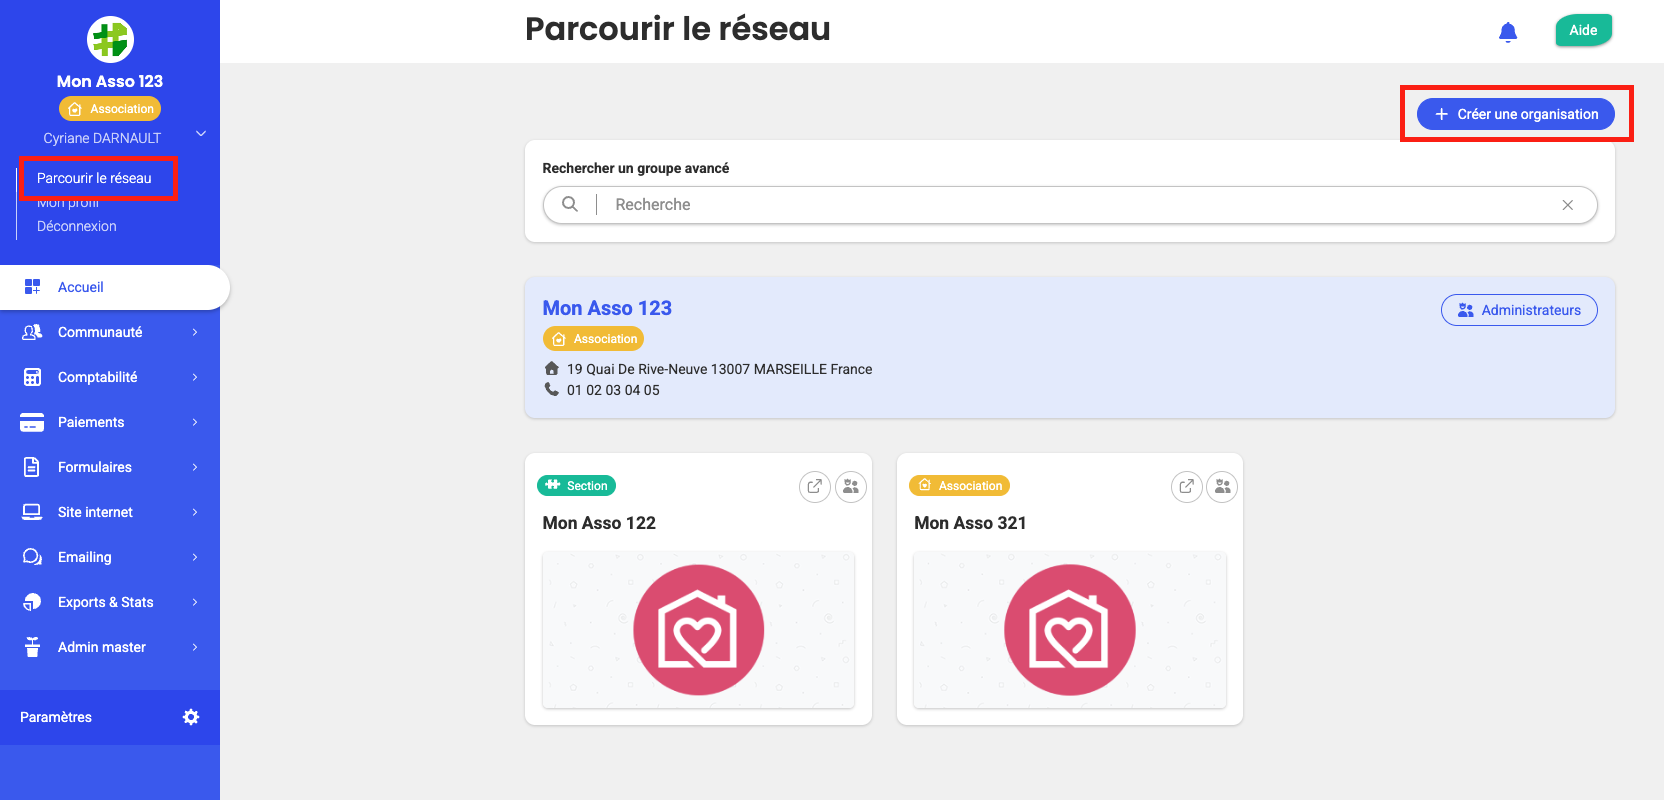Clear search with the X icon
Image resolution: width=1664 pixels, height=800 pixels.
pyautogui.click(x=1567, y=205)
